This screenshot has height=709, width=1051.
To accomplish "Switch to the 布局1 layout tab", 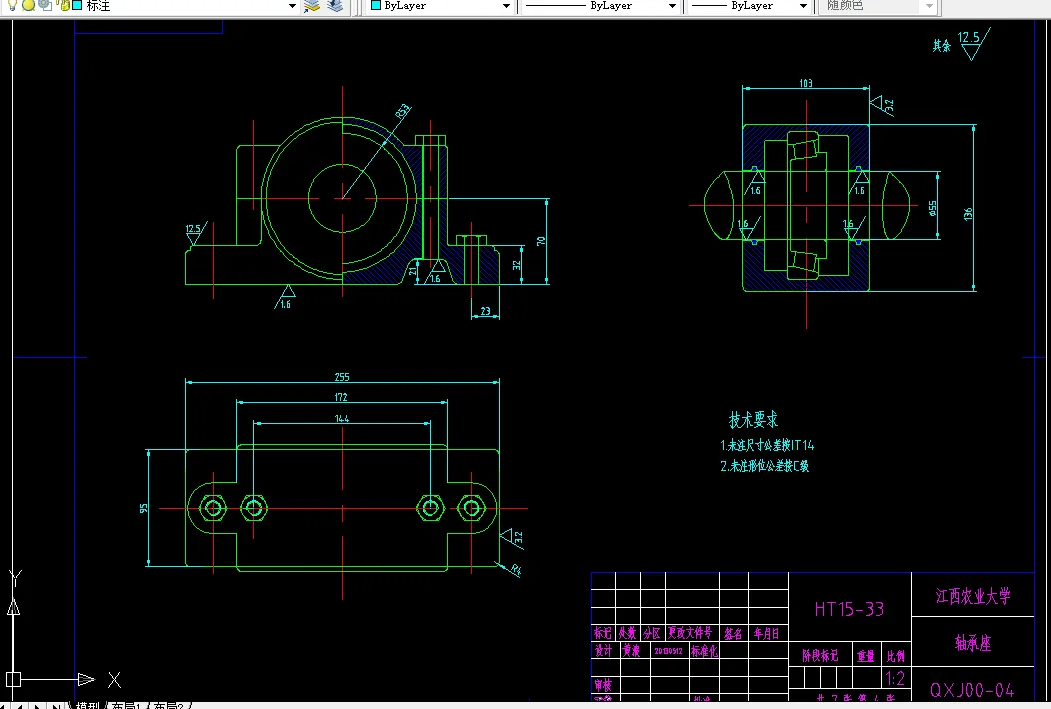I will [127, 706].
